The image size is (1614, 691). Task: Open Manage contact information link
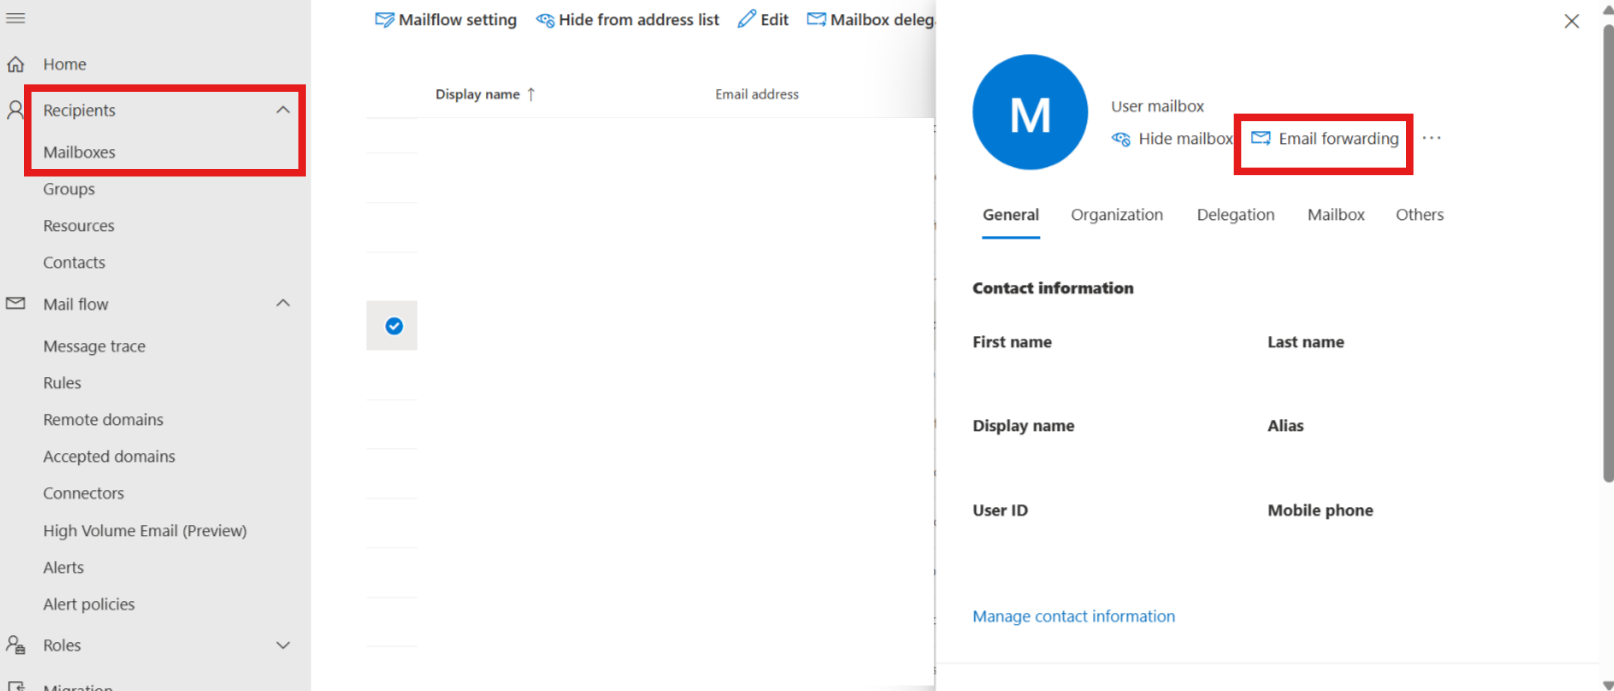[x=1074, y=616]
